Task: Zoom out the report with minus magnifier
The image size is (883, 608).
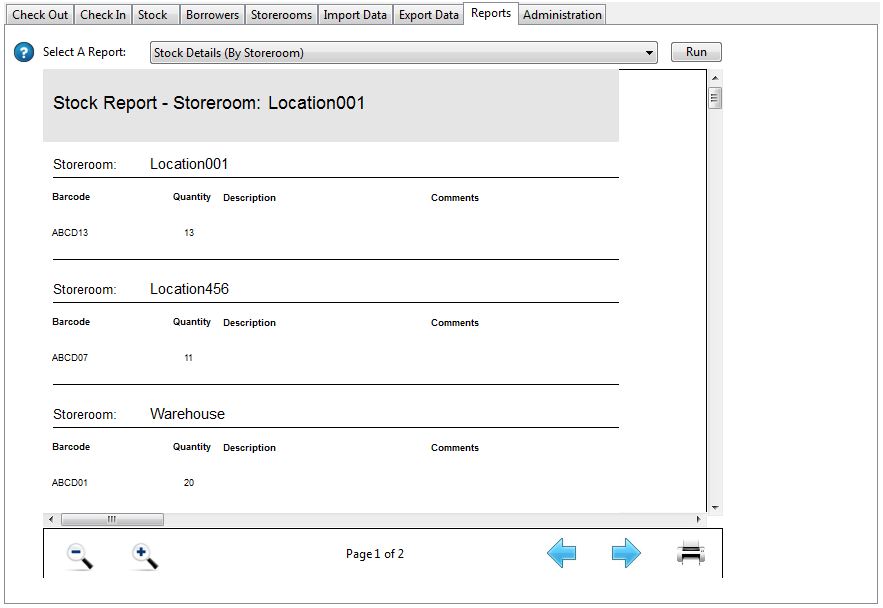Action: 80,555
